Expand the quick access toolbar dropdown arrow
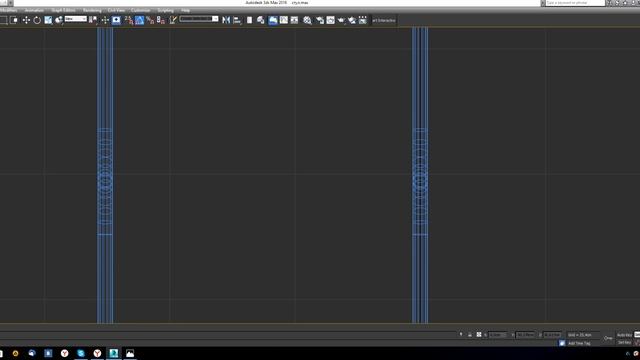The height and width of the screenshot is (360, 640). [x=11, y=3]
